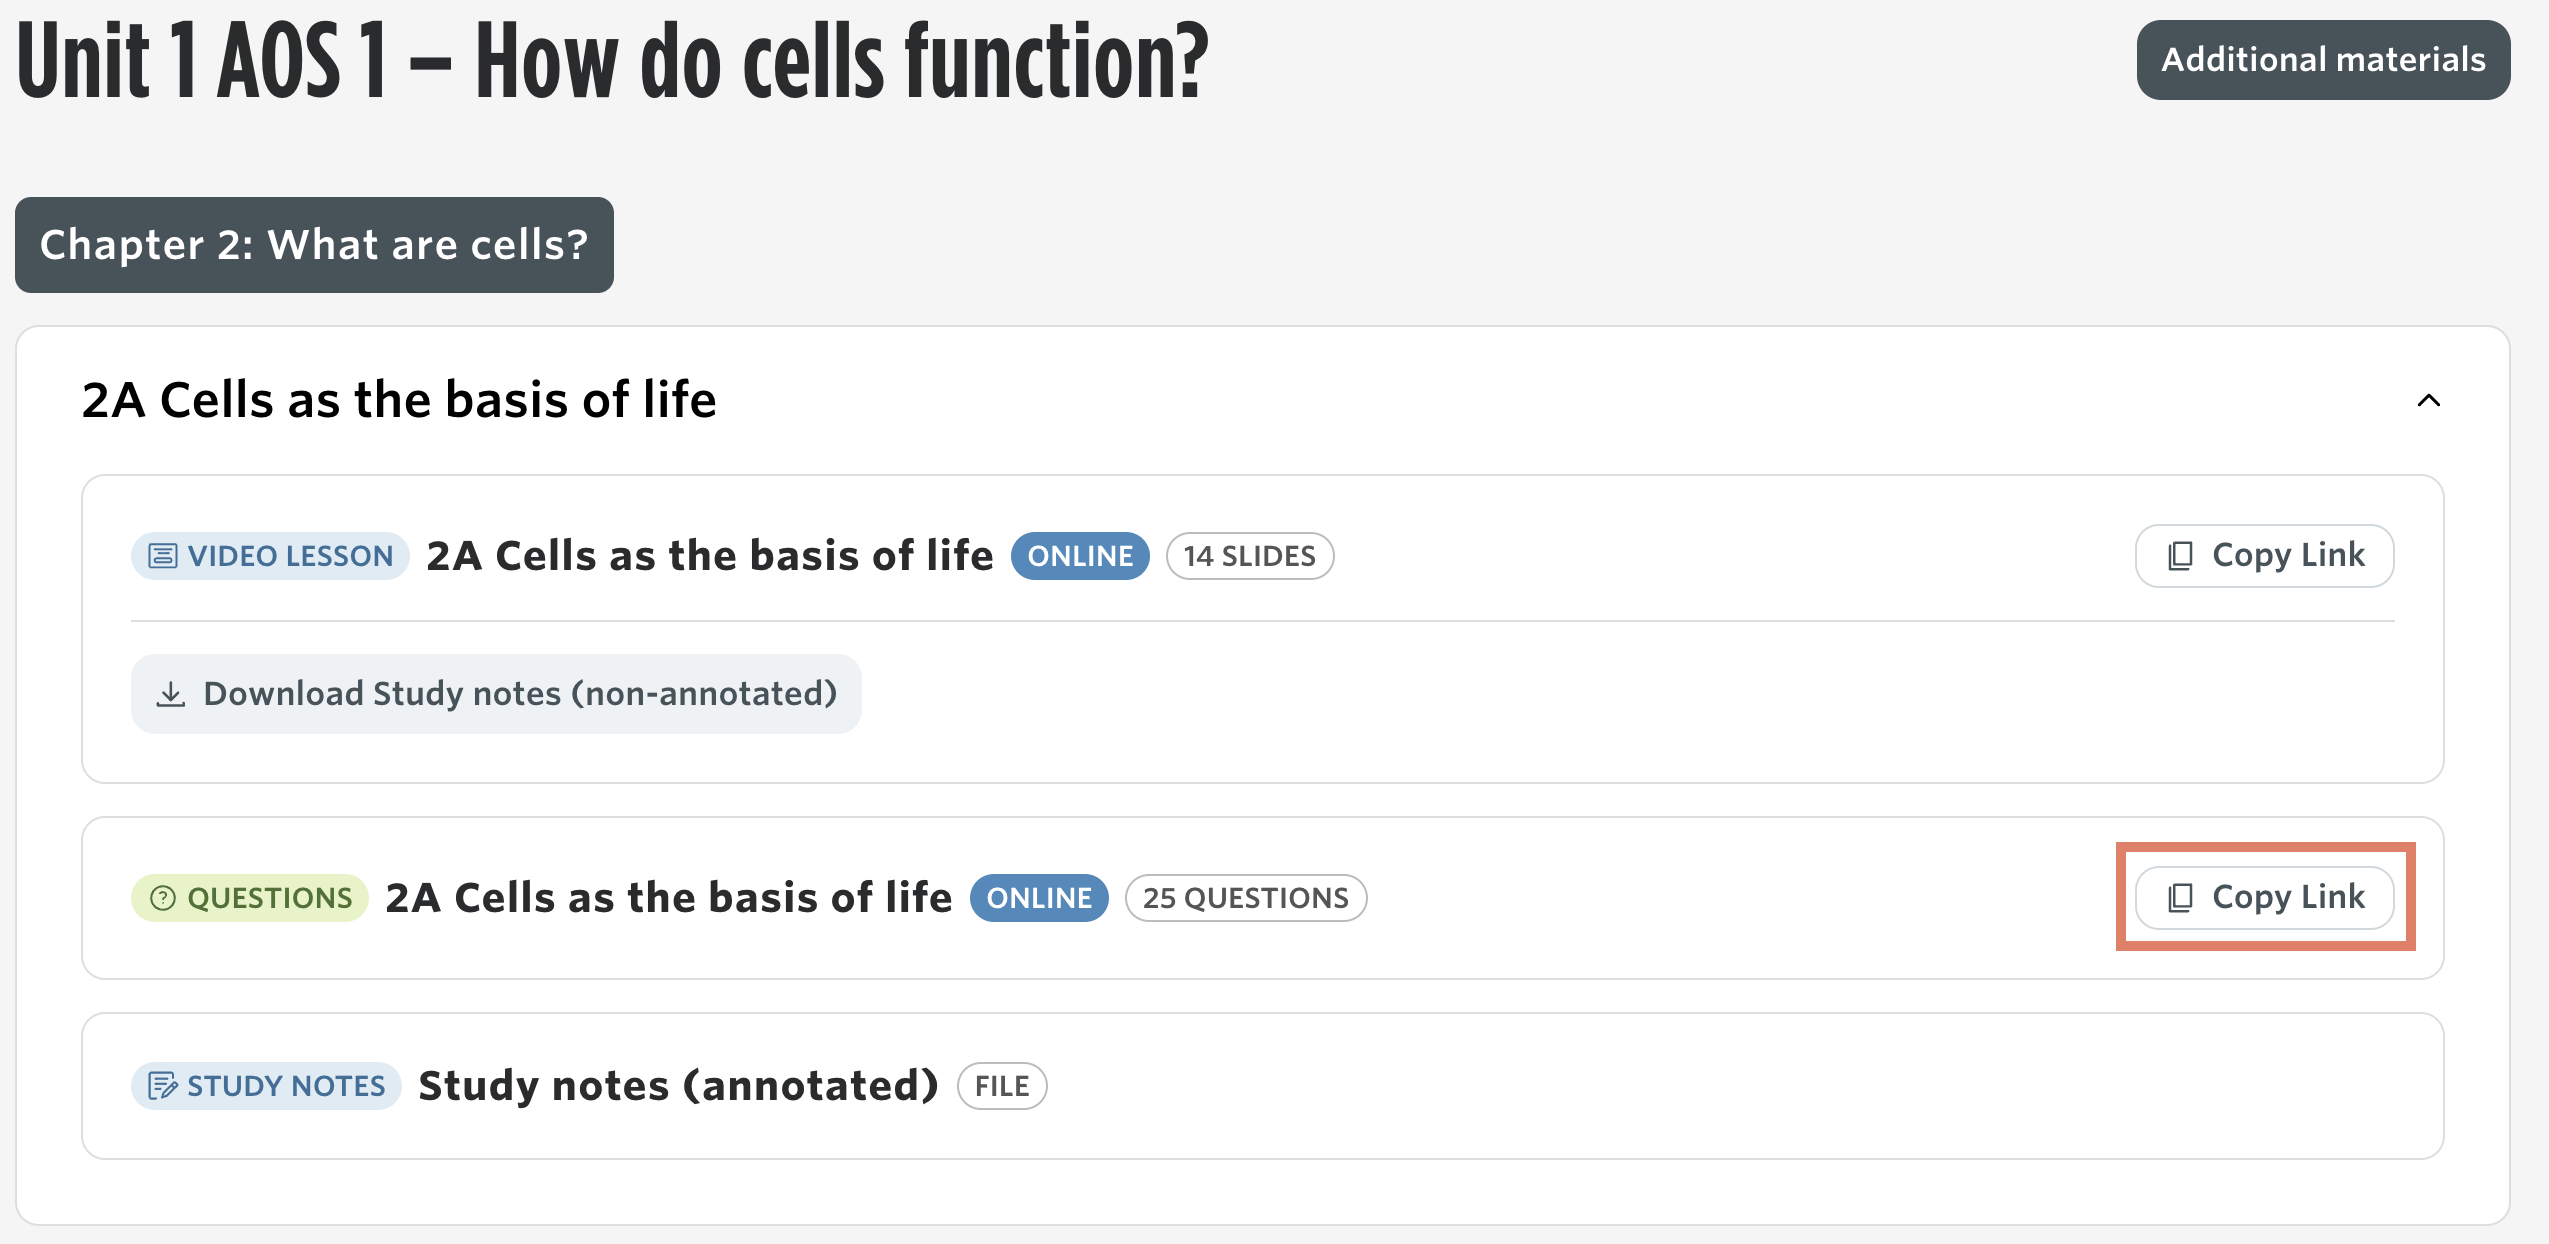Click the 25 QUESTIONS badge

click(1246, 898)
